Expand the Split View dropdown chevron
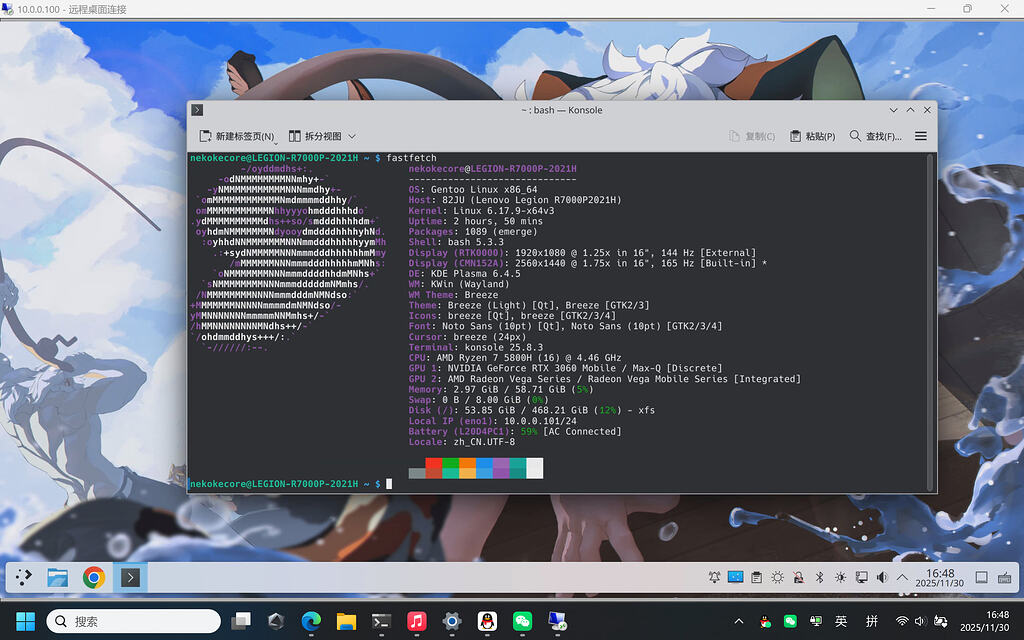1024x640 pixels. tap(352, 136)
